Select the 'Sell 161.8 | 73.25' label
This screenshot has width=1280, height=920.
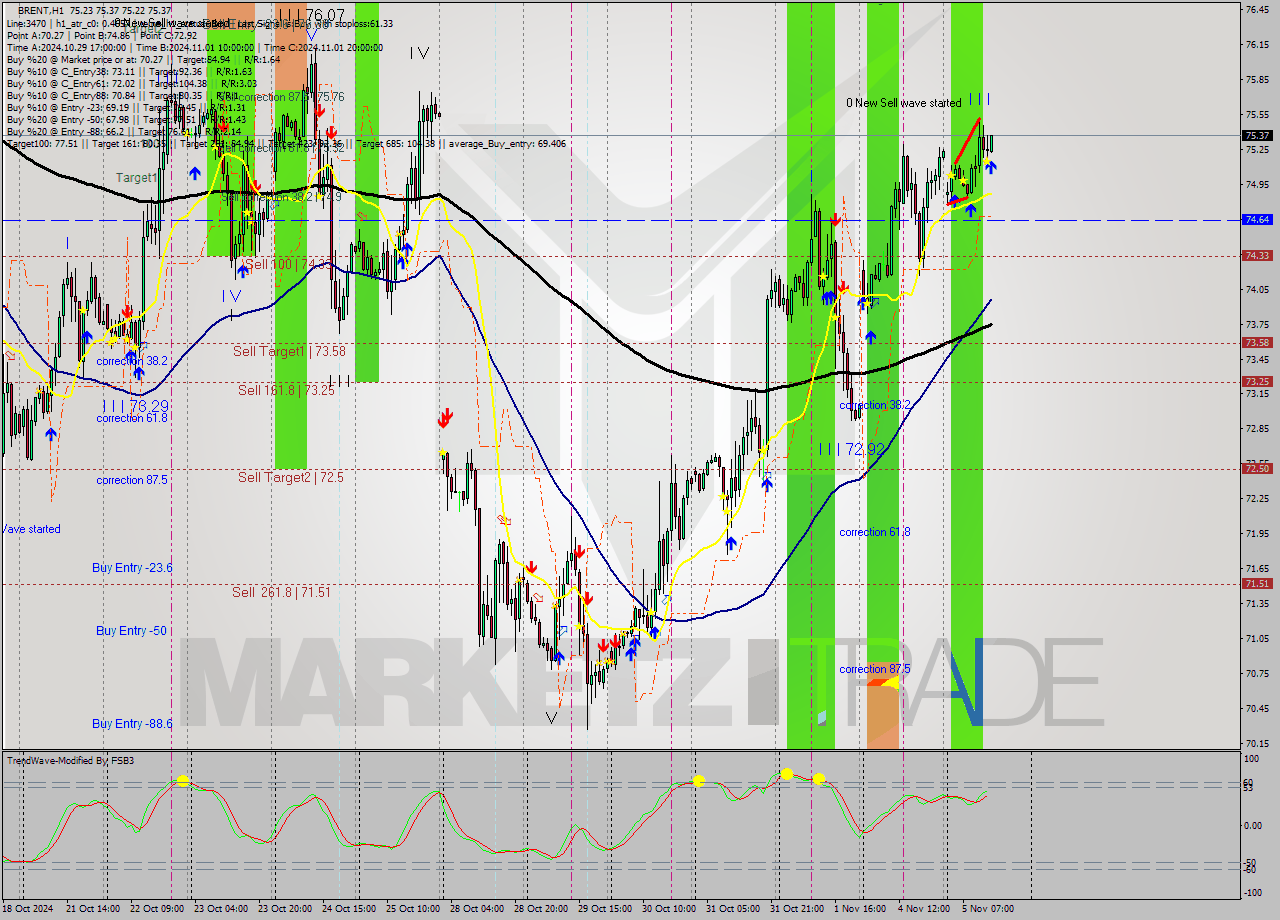coord(286,390)
